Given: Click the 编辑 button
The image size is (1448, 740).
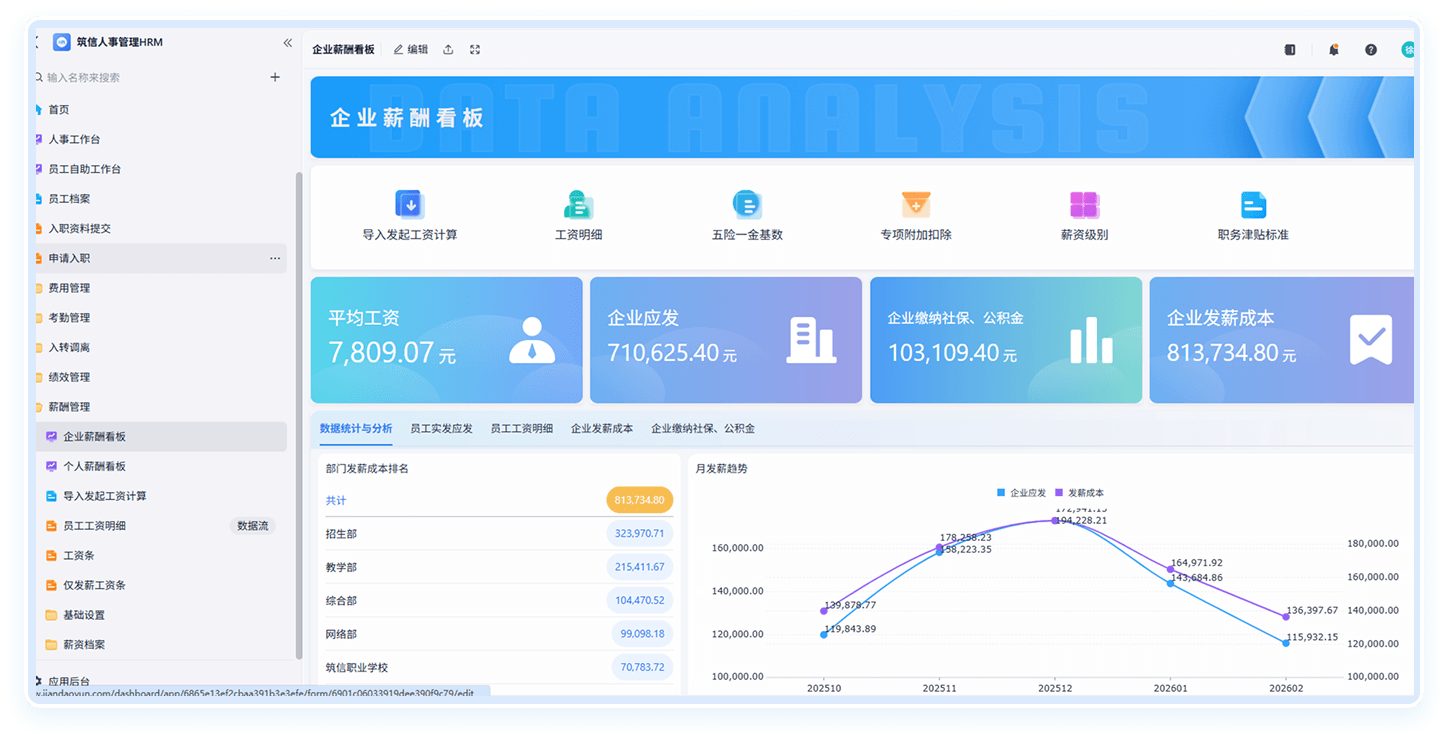Looking at the screenshot, I should click(x=410, y=49).
